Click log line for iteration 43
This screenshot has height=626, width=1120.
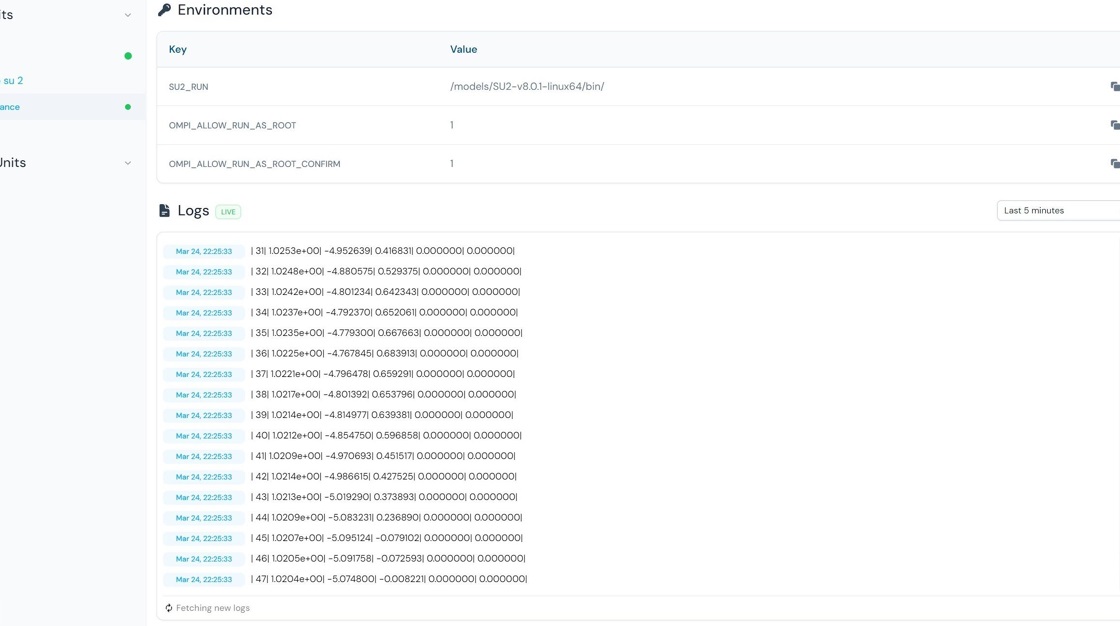(384, 497)
